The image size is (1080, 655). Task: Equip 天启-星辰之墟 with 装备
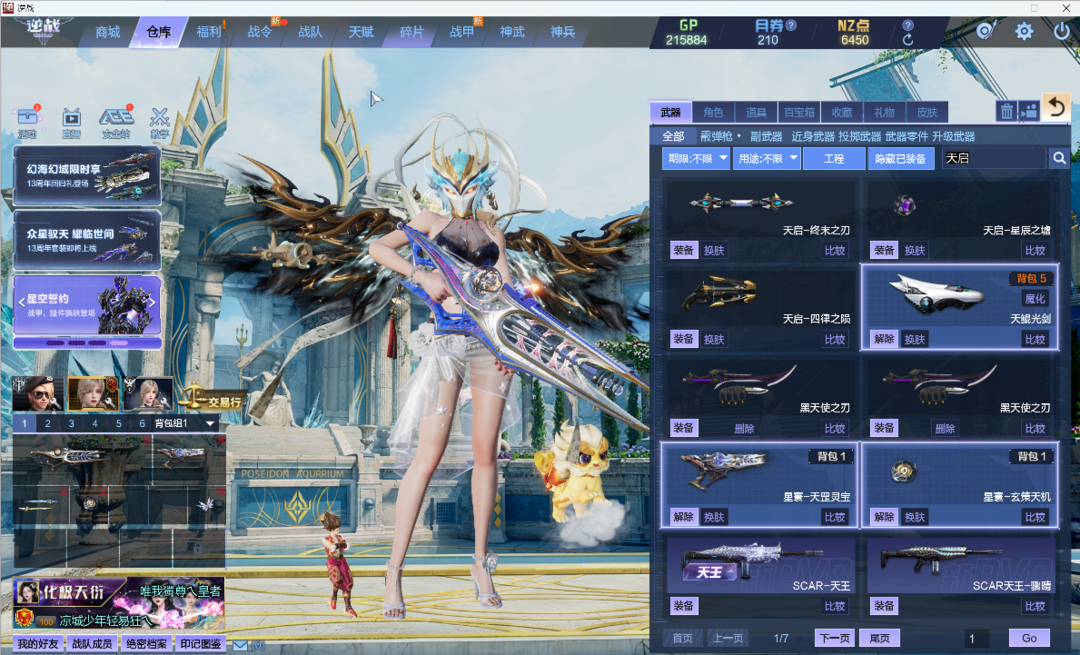[x=884, y=250]
